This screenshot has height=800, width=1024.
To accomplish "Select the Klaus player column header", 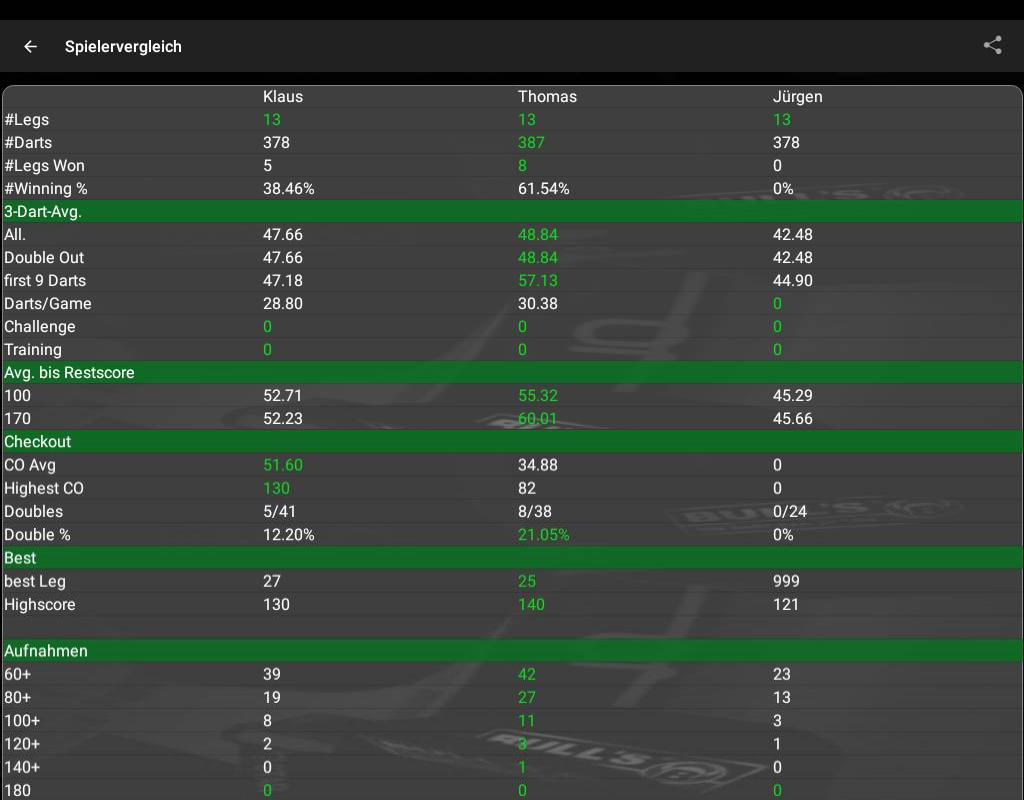I will (x=283, y=97).
